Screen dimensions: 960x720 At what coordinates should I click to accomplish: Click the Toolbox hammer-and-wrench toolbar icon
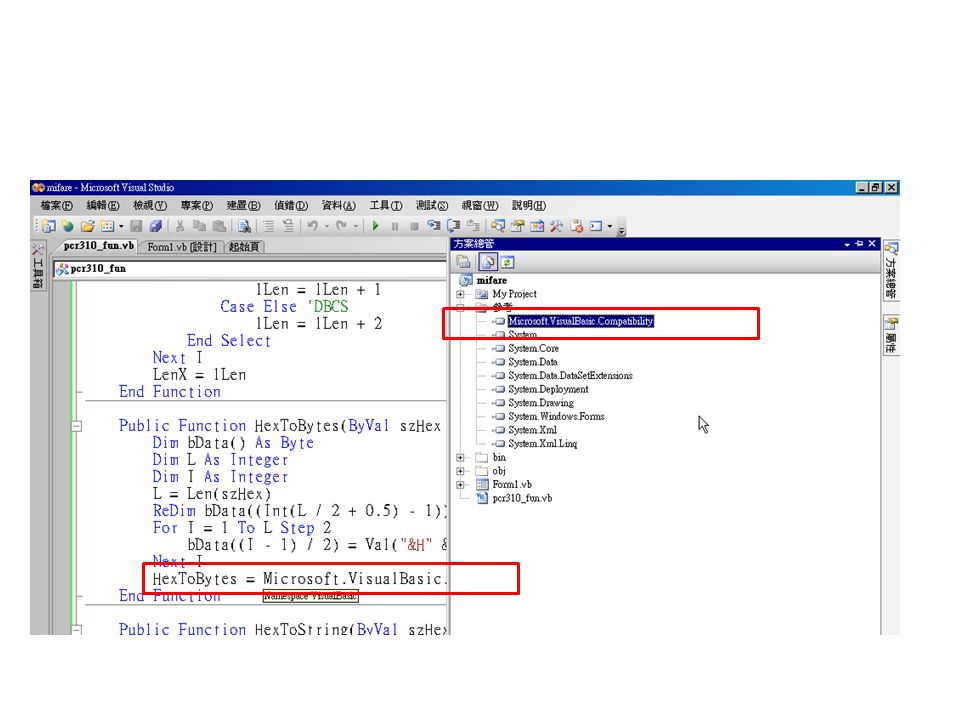557,226
